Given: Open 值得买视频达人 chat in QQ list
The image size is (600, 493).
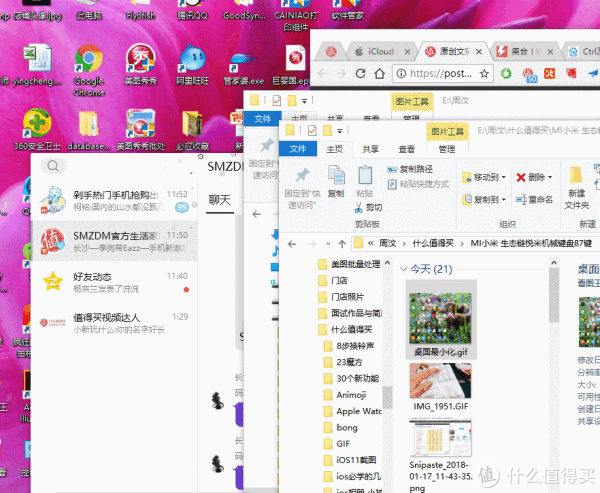Looking at the screenshot, I should pos(114,323).
